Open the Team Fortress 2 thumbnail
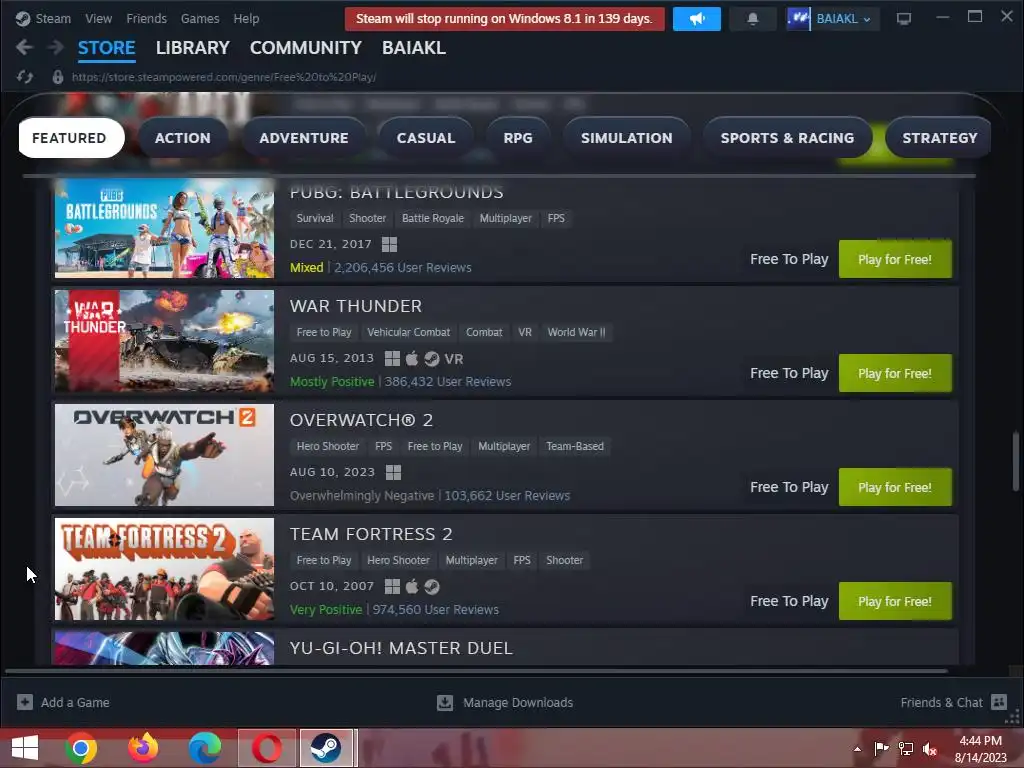 [165, 569]
